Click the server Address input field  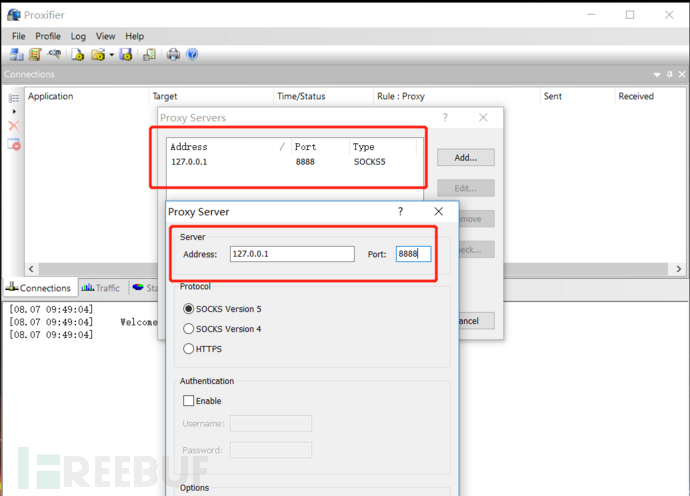292,254
